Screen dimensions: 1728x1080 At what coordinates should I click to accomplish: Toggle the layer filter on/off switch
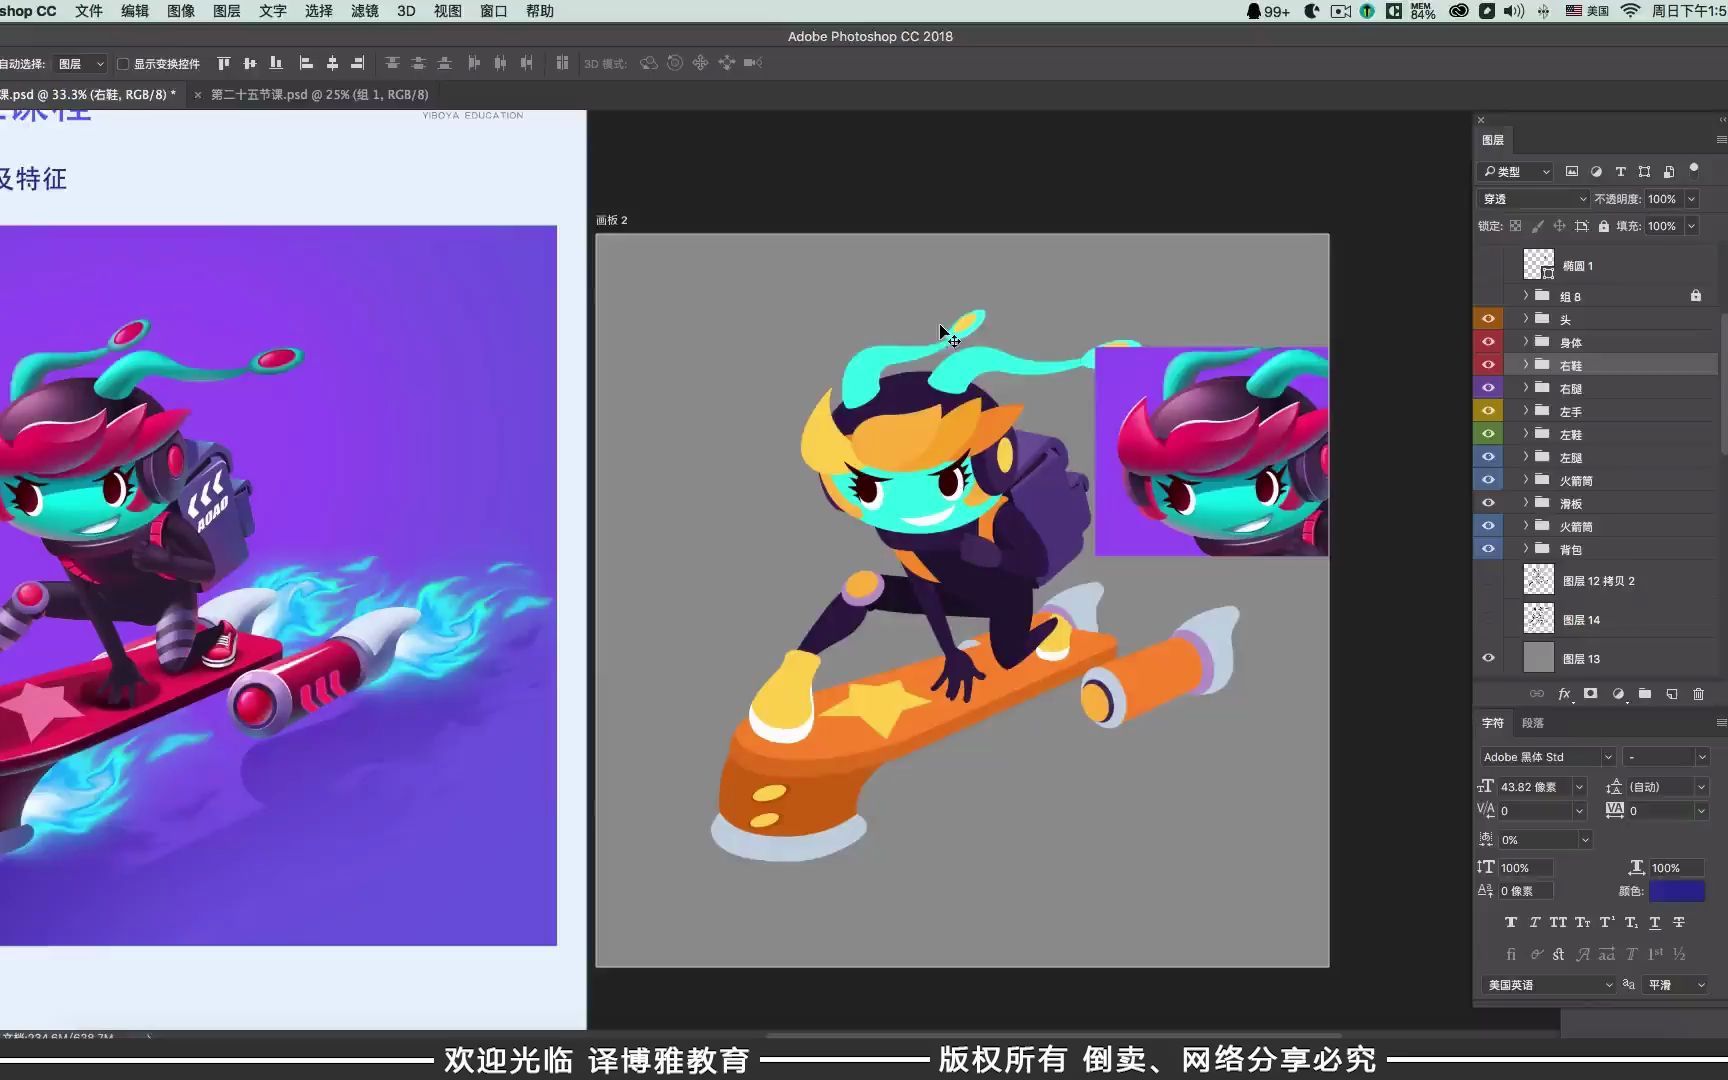click(1694, 169)
